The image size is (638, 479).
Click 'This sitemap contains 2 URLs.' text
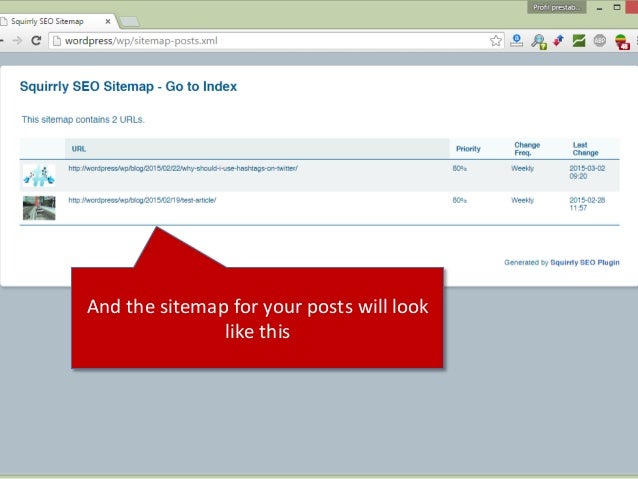tap(83, 120)
